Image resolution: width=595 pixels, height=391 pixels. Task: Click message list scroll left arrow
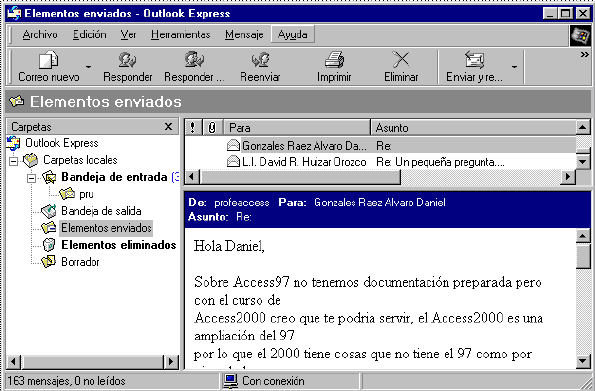pyautogui.click(x=192, y=177)
